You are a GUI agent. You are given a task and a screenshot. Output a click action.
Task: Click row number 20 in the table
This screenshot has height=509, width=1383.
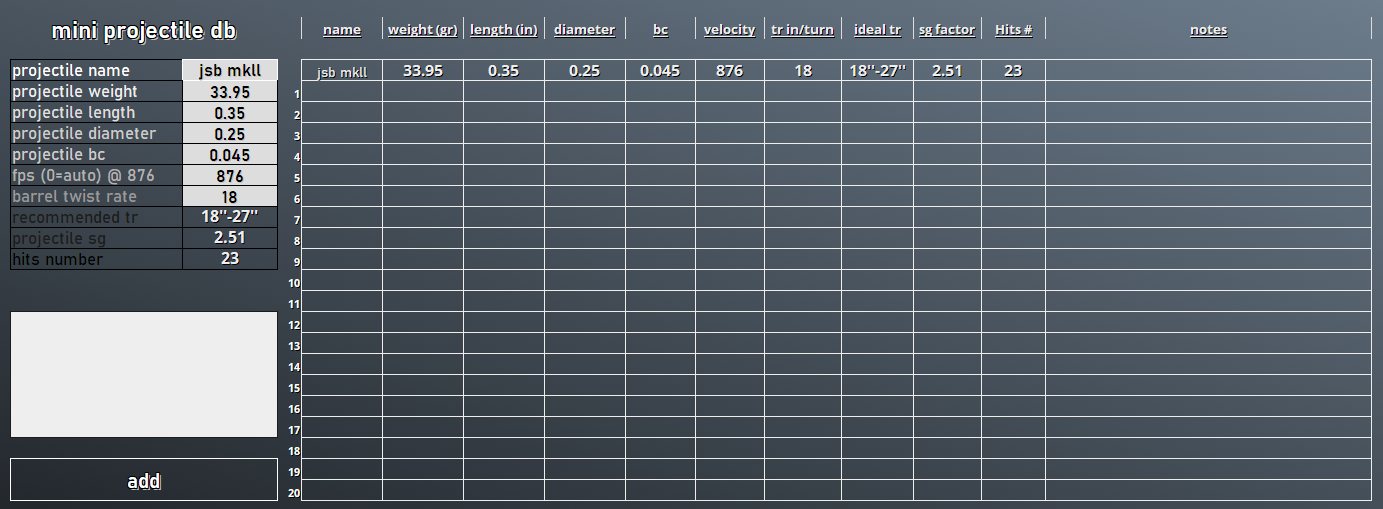[x=294, y=493]
